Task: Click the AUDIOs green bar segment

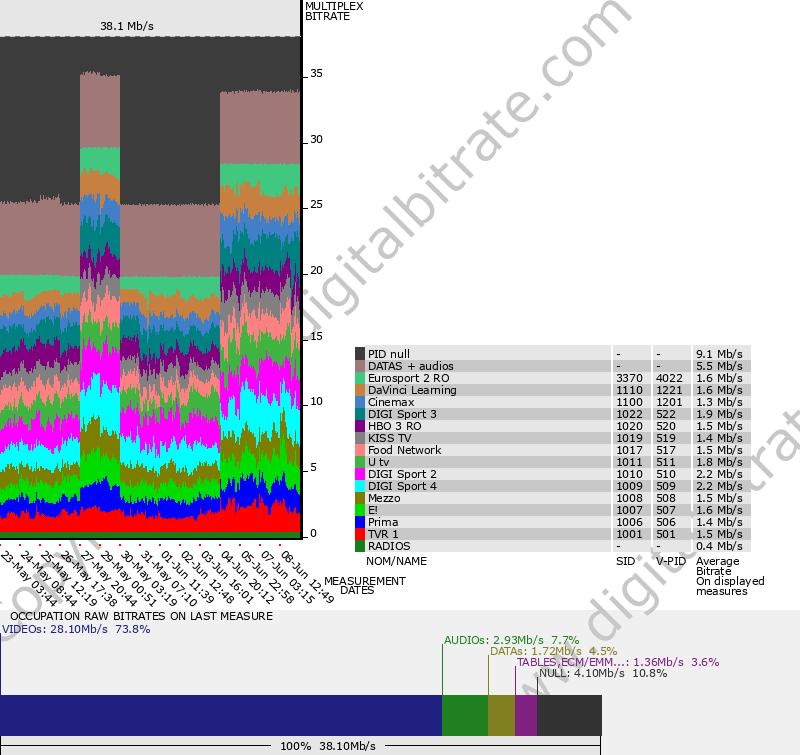Action: pos(465,715)
